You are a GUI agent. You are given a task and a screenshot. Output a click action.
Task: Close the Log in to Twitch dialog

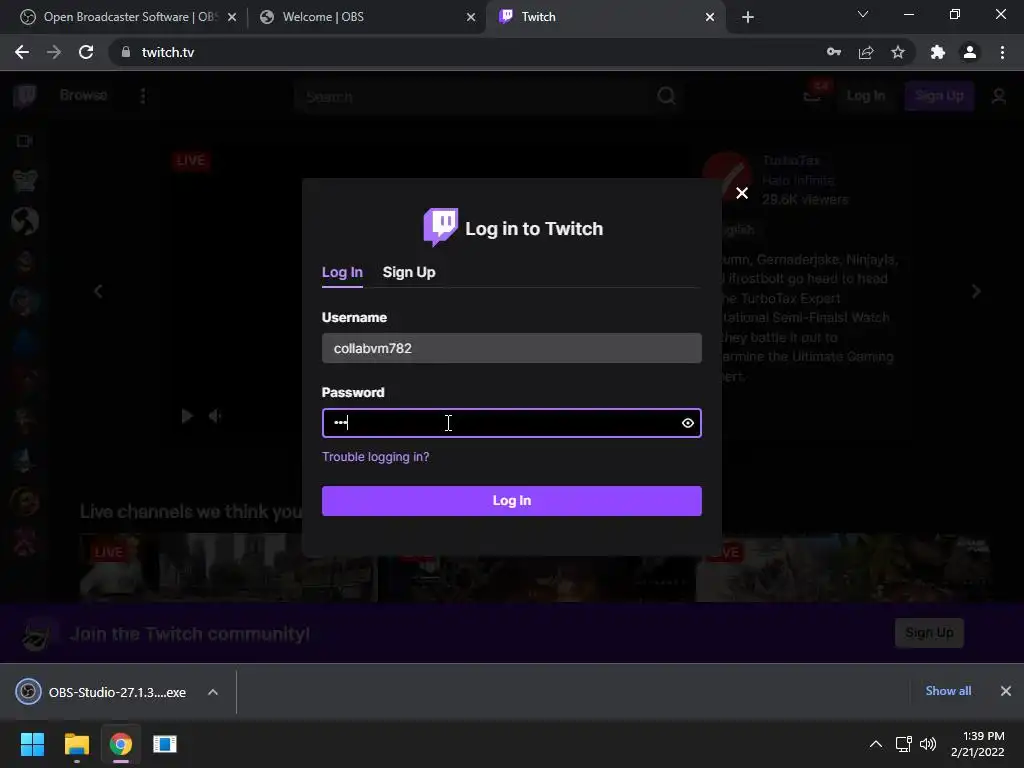742,193
